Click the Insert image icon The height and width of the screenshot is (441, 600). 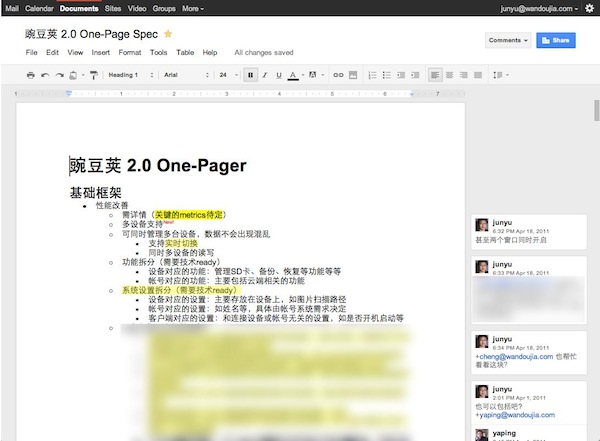(353, 74)
